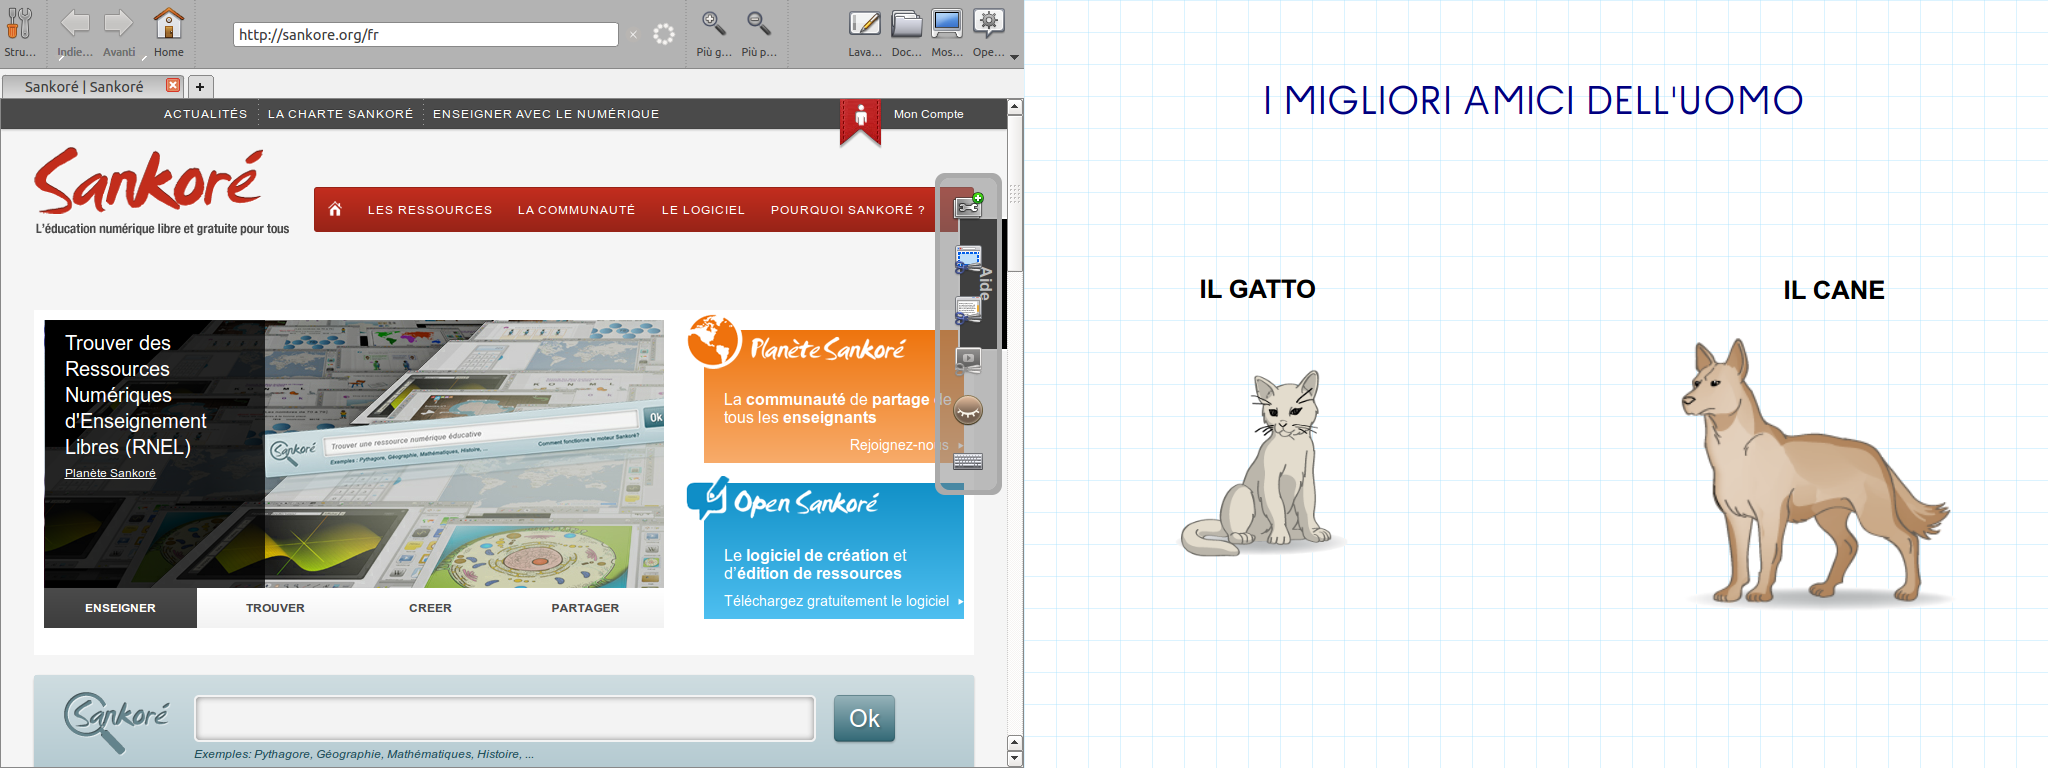Screen dimensions: 2048x768
Task: Open the Documenti folder icon
Action: tap(907, 23)
